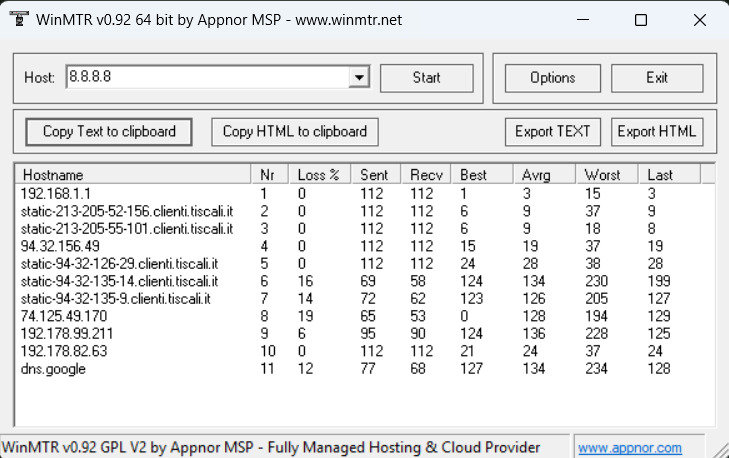Open the Host dropdown arrow
729x458 pixels.
pos(359,77)
